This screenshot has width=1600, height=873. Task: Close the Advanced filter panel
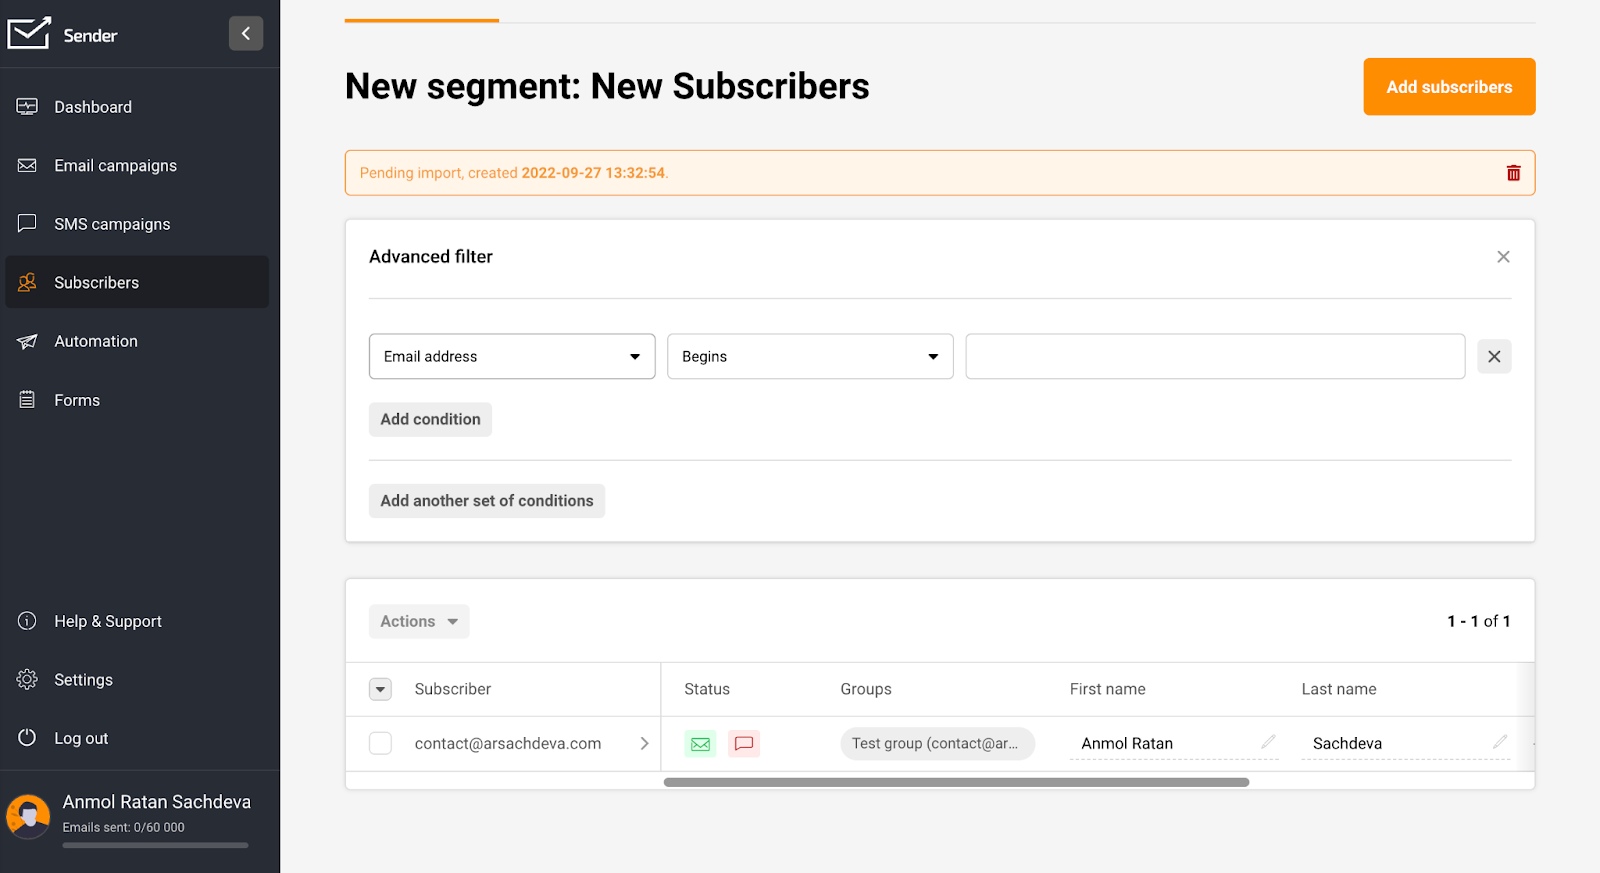pyautogui.click(x=1502, y=257)
